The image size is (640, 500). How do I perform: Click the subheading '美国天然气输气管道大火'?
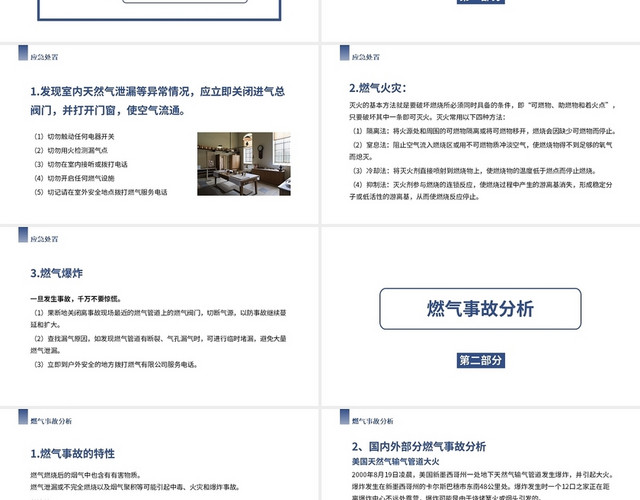pyautogui.click(x=396, y=462)
